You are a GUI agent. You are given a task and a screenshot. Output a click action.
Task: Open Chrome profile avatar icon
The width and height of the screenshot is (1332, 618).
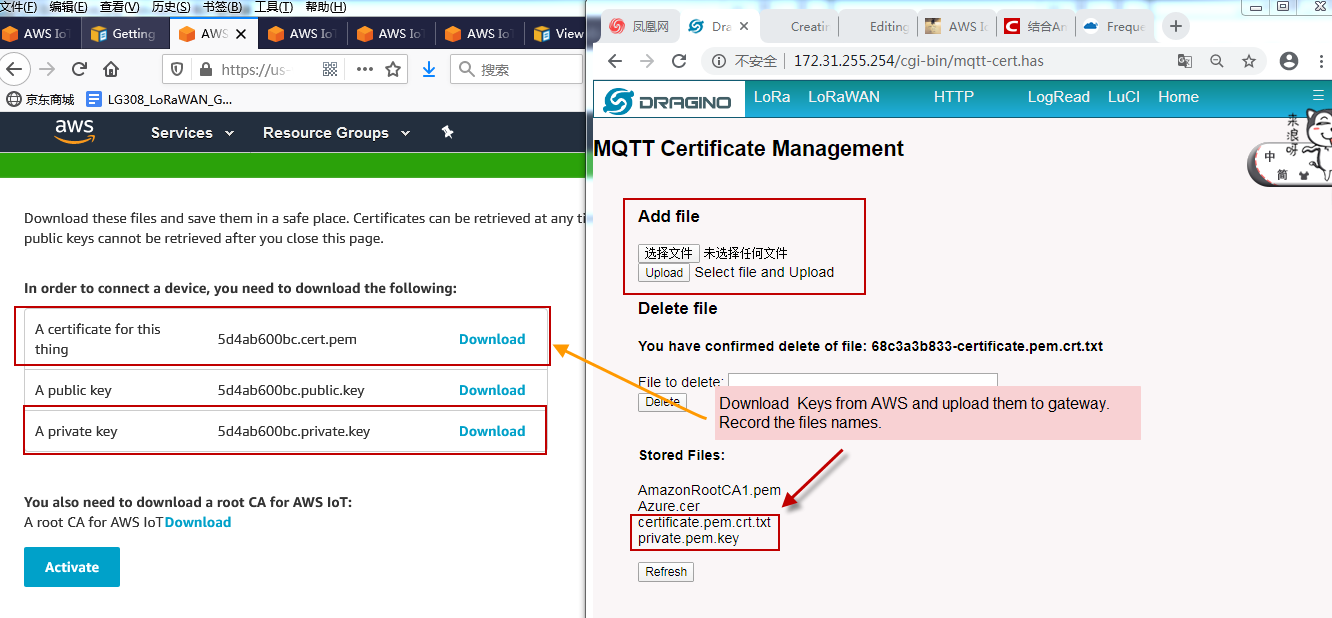(x=1289, y=61)
